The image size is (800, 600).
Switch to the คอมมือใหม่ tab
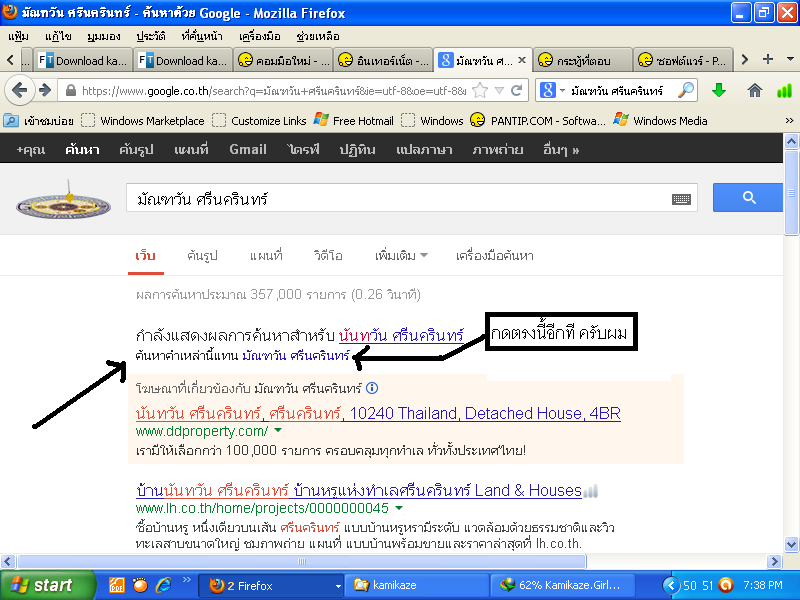click(x=283, y=61)
